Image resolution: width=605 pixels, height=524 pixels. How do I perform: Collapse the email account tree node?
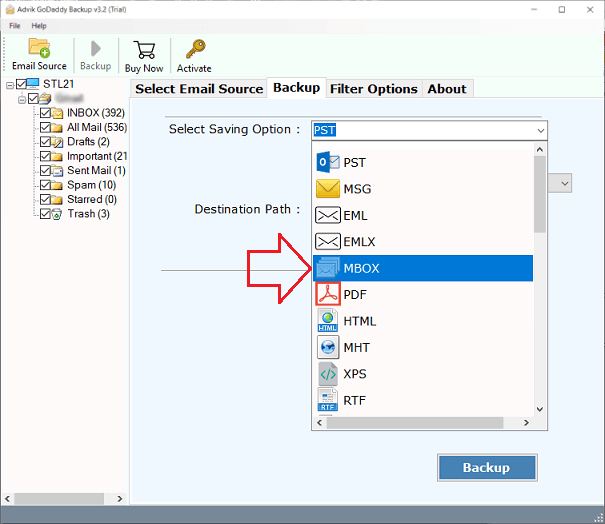point(22,100)
